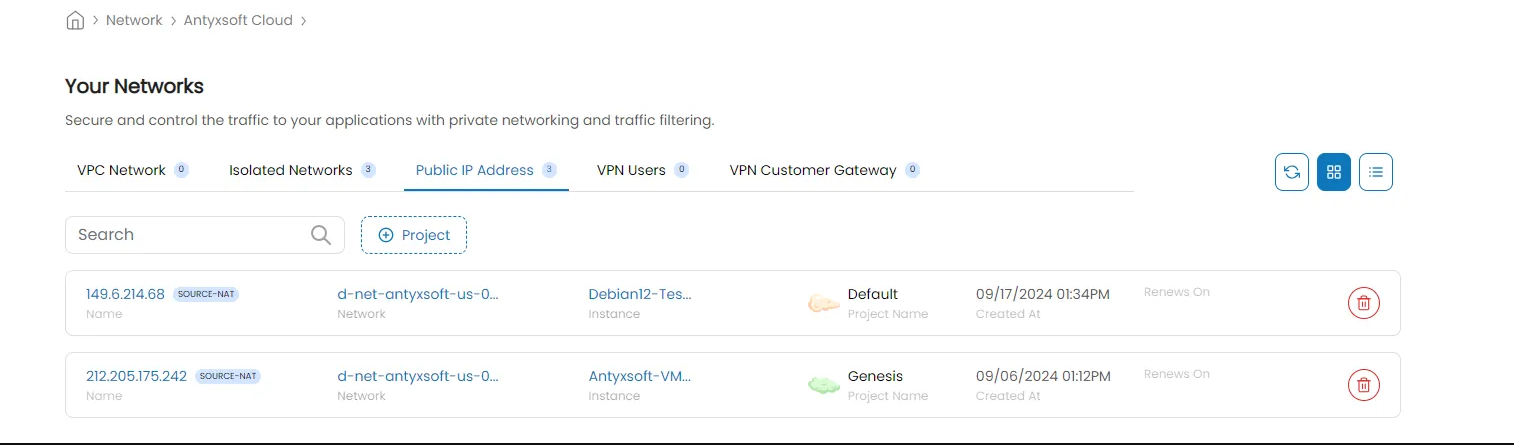Open the VPC Network tab

(121, 170)
